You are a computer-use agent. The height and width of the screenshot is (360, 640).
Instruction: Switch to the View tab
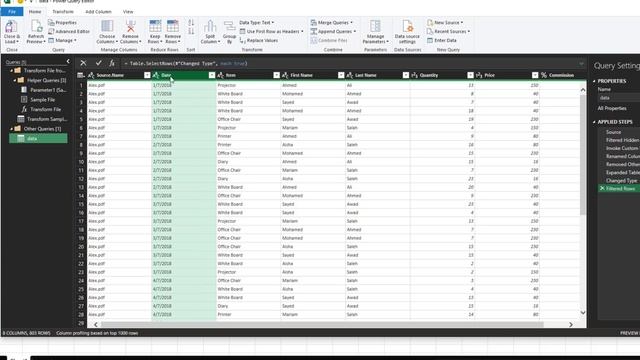128,12
